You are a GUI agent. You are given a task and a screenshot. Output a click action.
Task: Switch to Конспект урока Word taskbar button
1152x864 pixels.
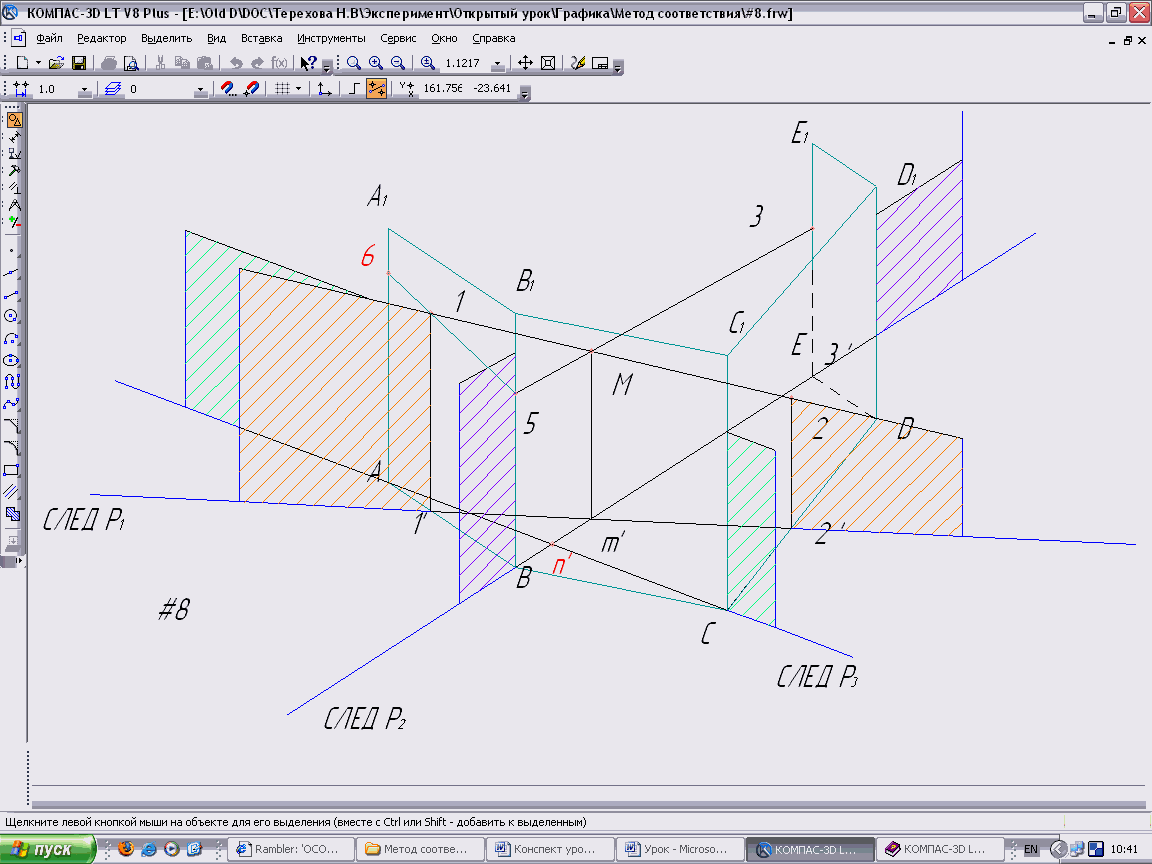coord(550,850)
